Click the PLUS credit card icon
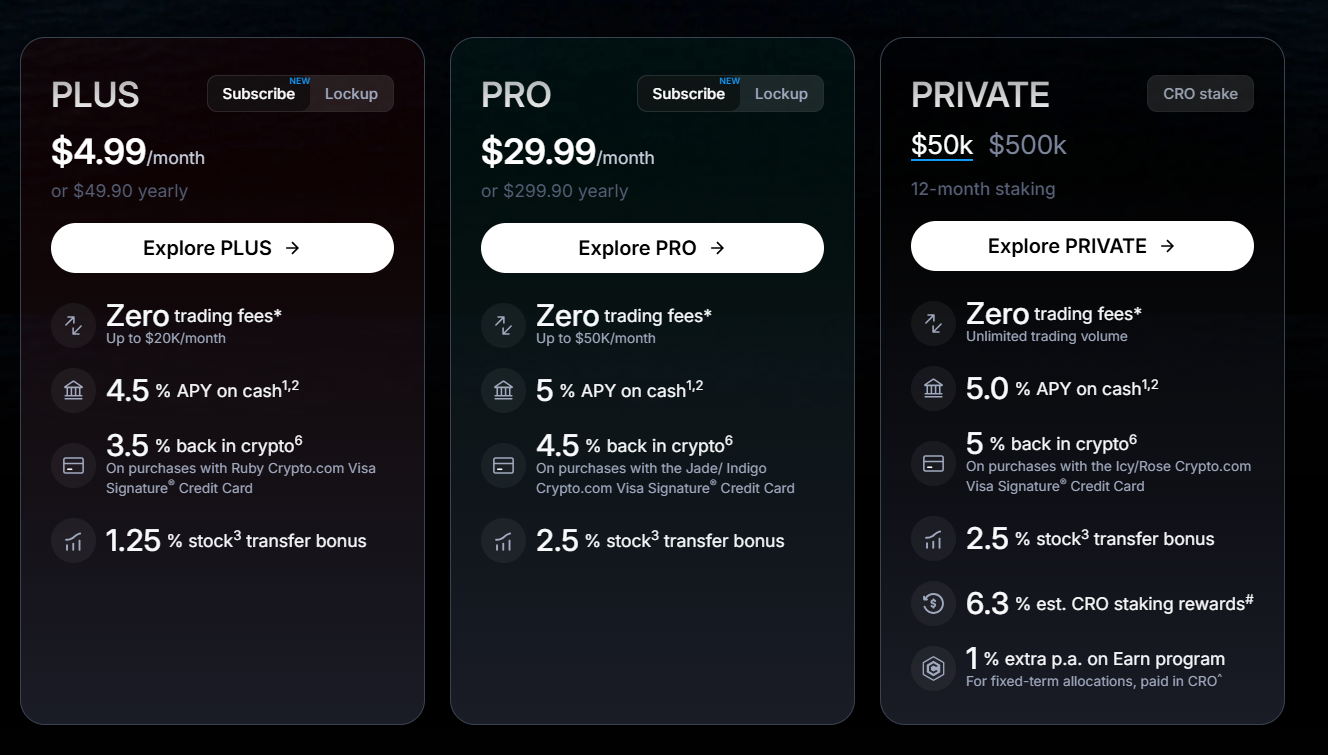The width and height of the screenshot is (1328, 755). pos(73,466)
